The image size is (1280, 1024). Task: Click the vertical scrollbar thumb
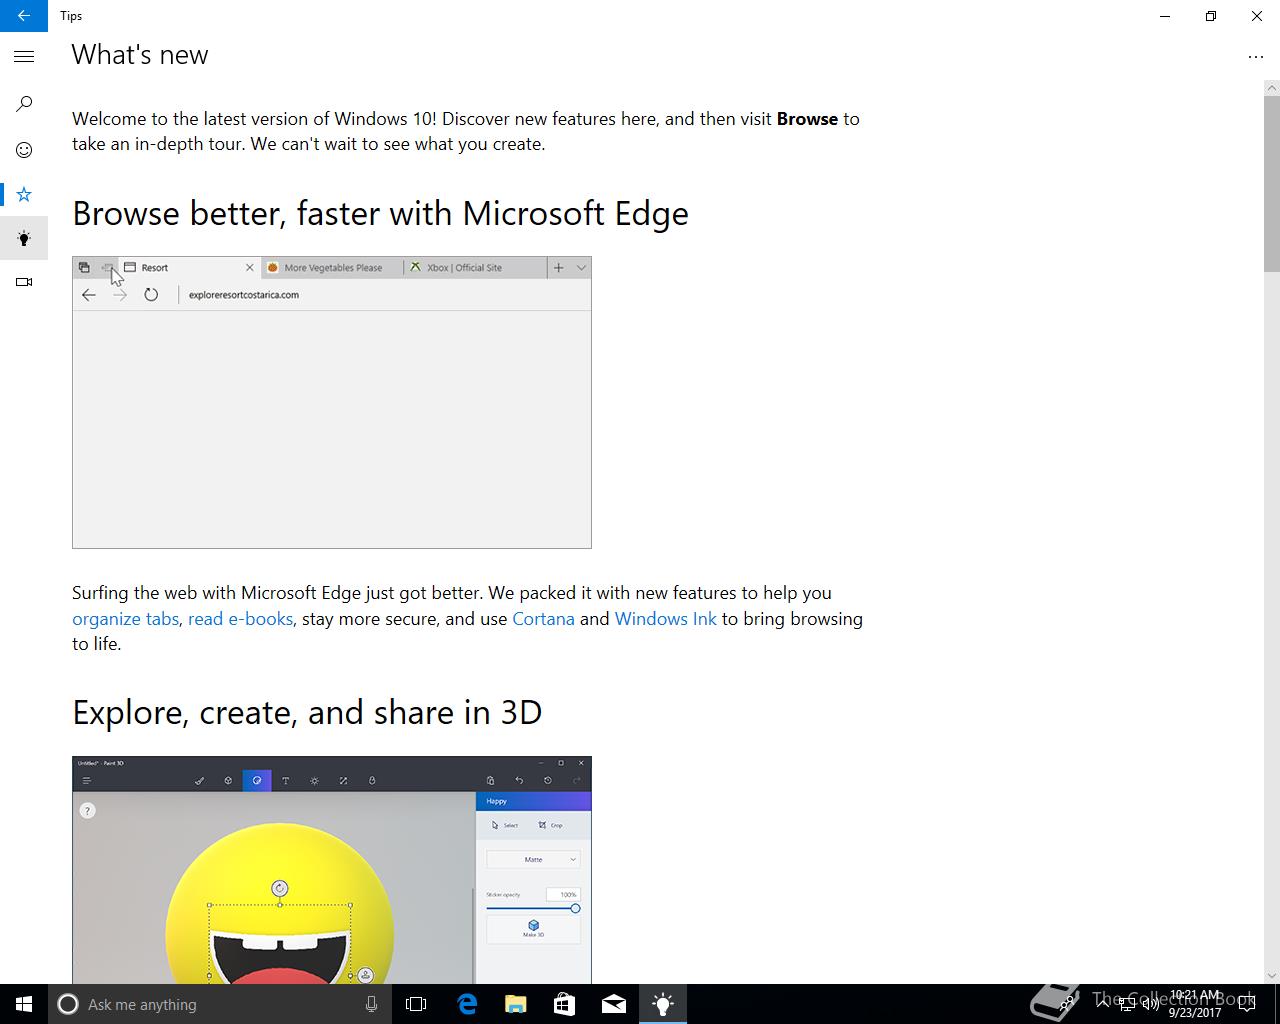tap(1271, 184)
